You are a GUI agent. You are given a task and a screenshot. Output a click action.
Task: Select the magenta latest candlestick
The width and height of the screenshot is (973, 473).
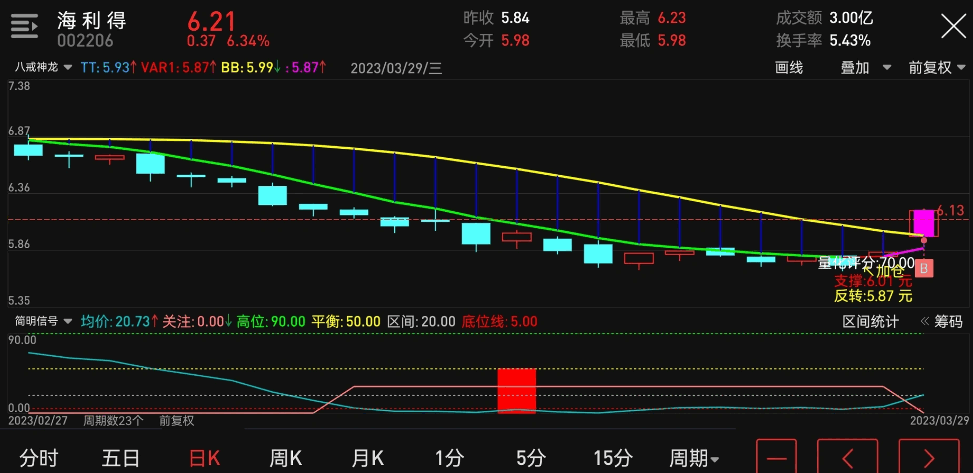coord(924,223)
